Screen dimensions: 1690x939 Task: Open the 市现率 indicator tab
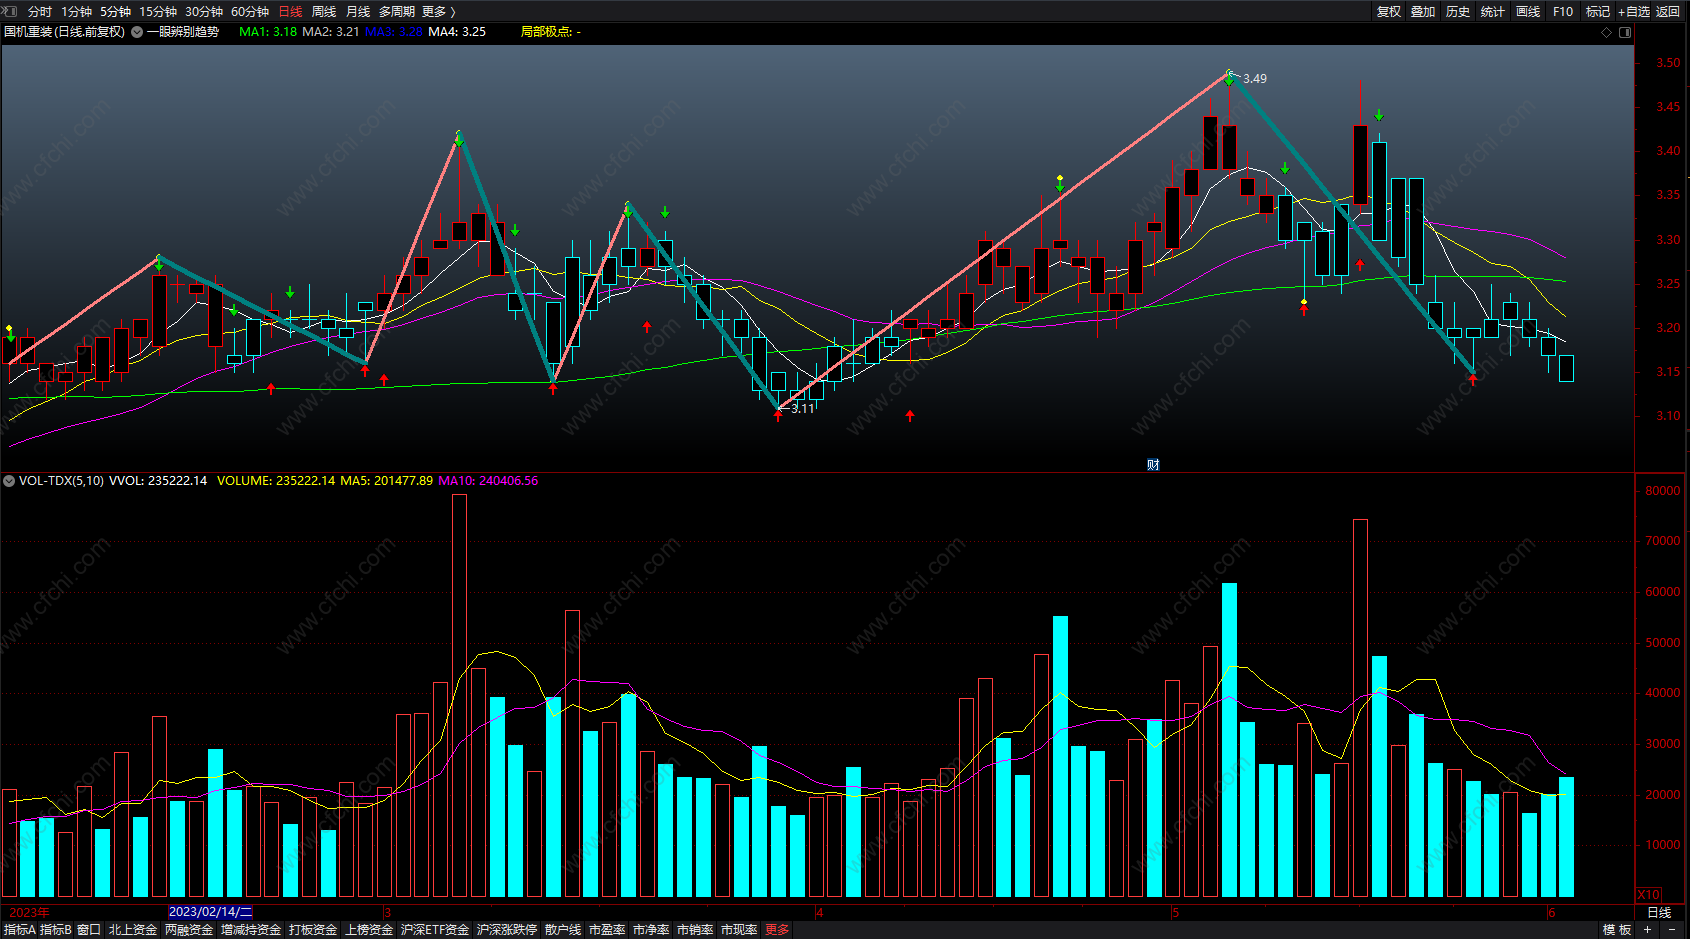[x=739, y=930]
